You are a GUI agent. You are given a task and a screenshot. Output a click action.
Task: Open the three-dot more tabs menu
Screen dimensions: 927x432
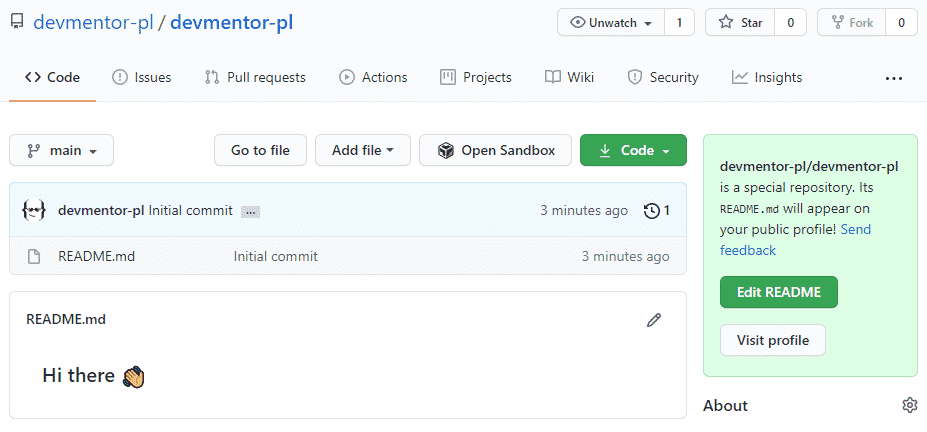coord(894,78)
